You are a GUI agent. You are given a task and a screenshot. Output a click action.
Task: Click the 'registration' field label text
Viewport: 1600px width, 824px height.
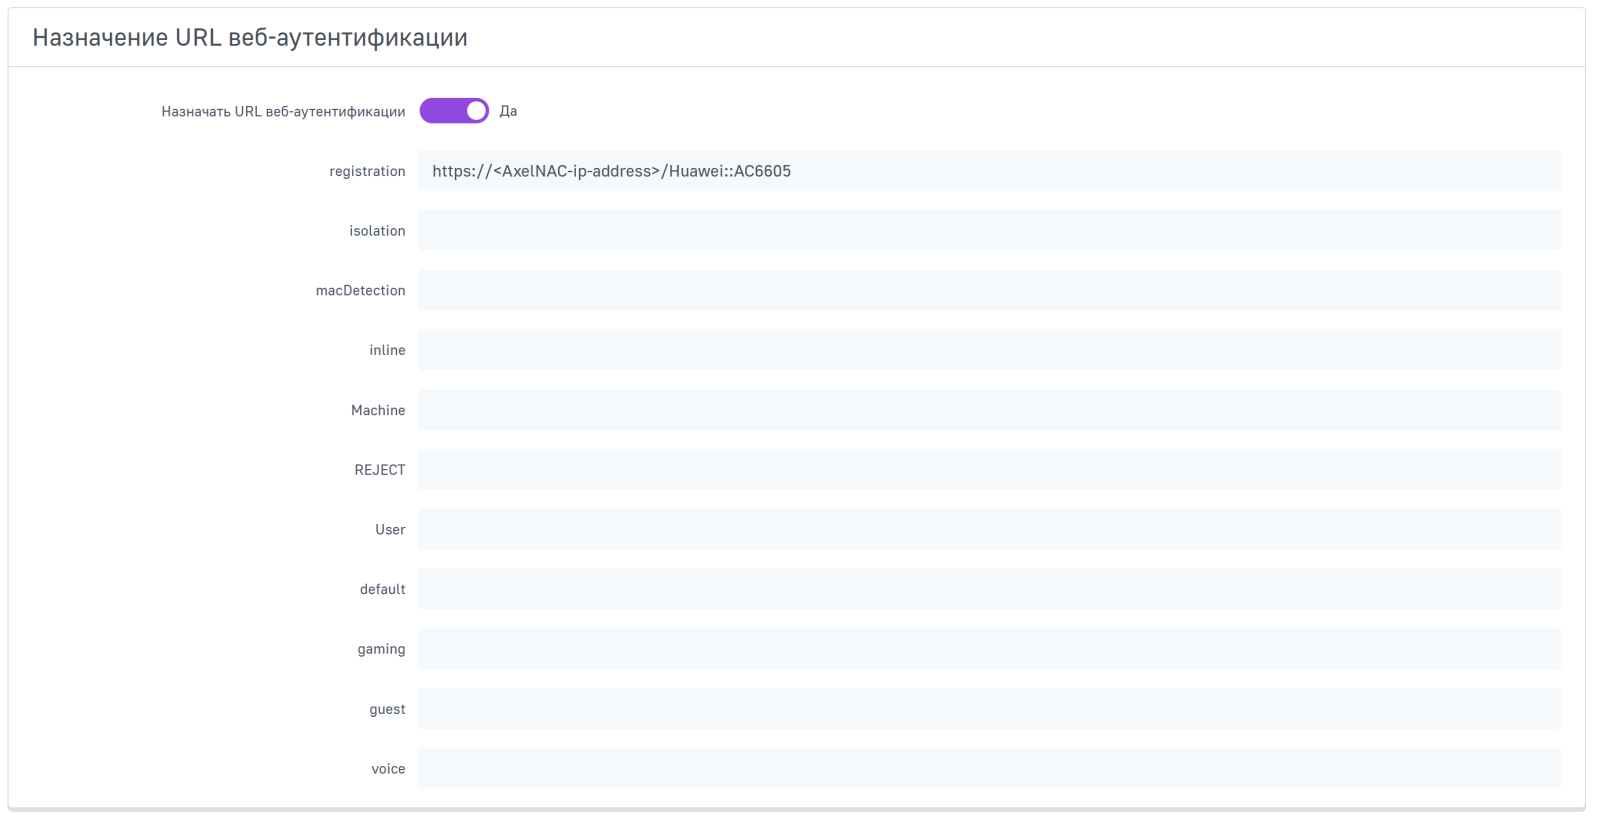[367, 171]
